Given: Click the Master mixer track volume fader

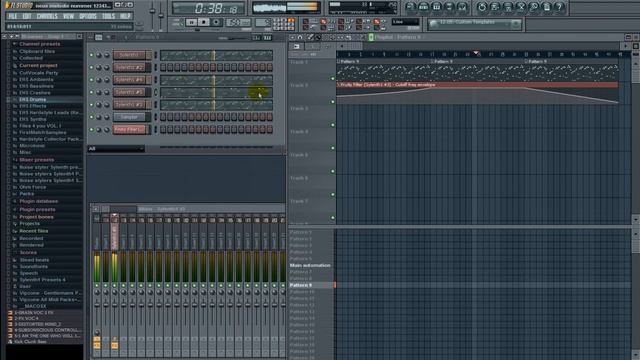Looking at the screenshot, I should (x=97, y=304).
